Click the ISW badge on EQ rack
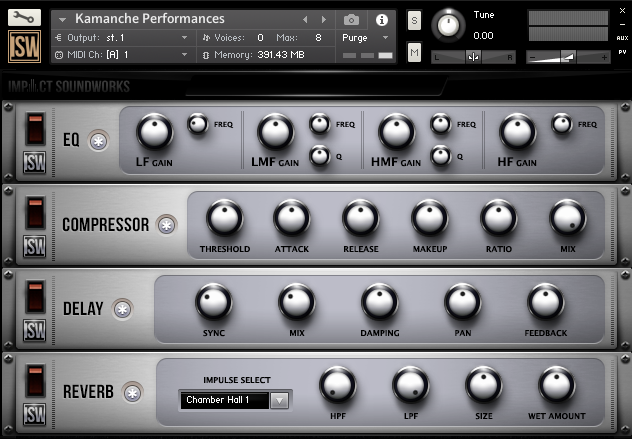Viewport: 632px width, 439px height. coord(34,162)
